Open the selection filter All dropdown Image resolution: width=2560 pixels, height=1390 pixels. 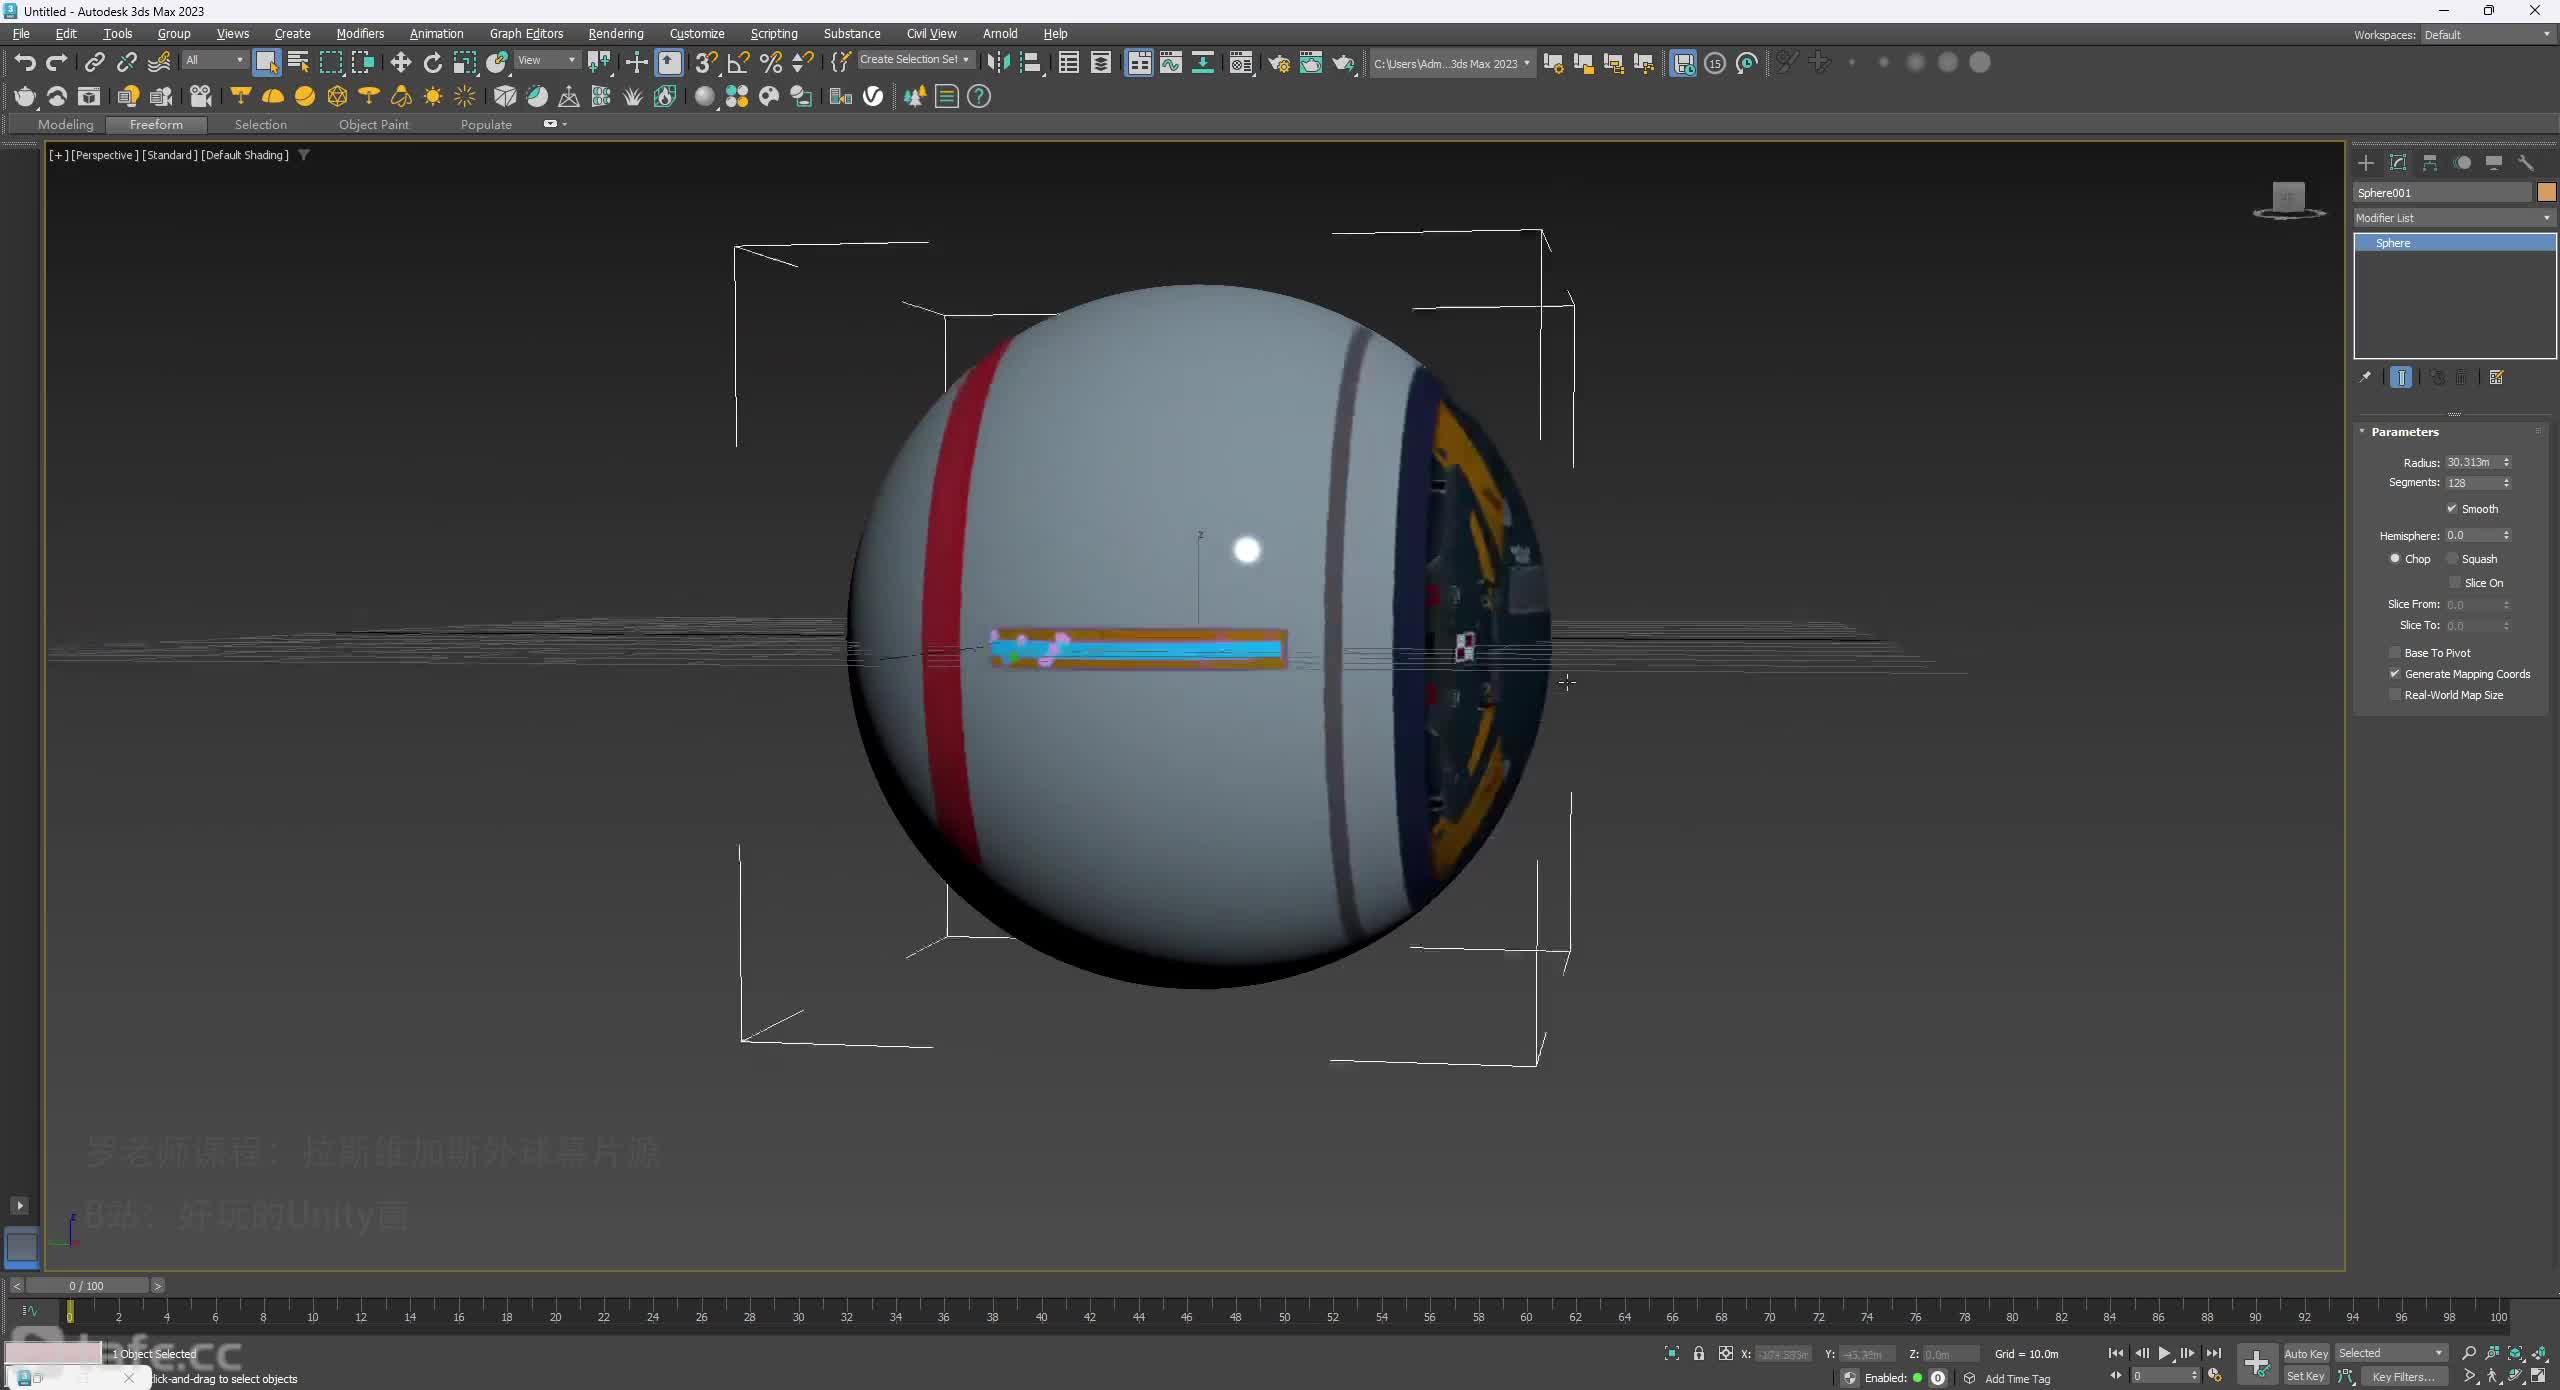(214, 61)
